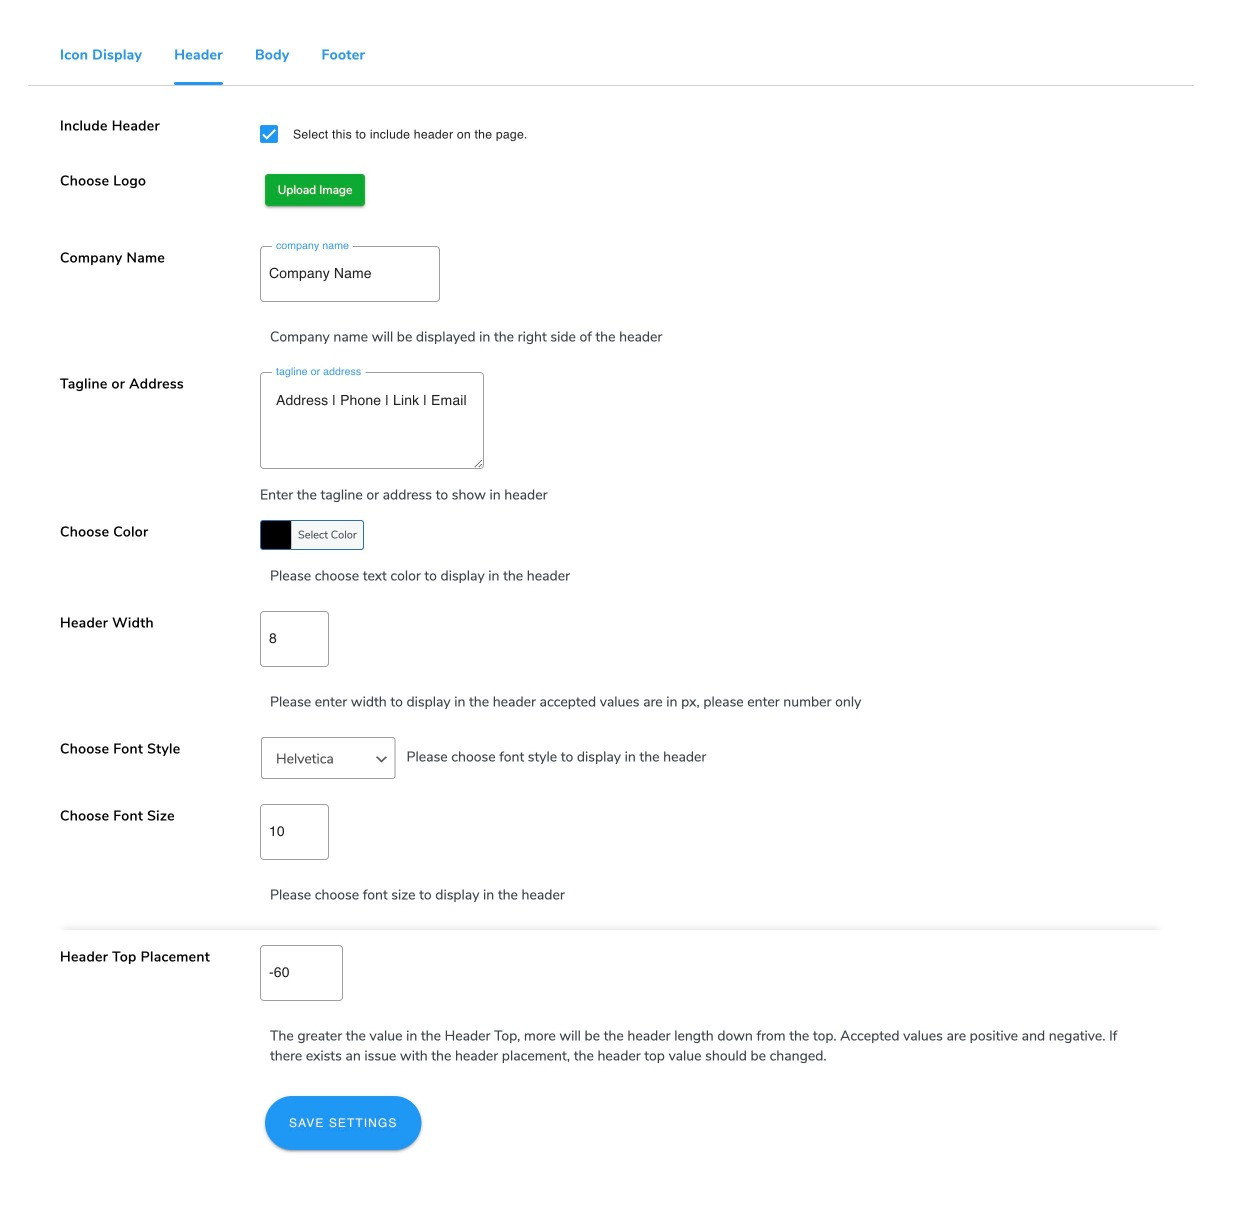The image size is (1237, 1211).
Task: Focus the Choose Font Size field showing 10
Action: tap(293, 831)
